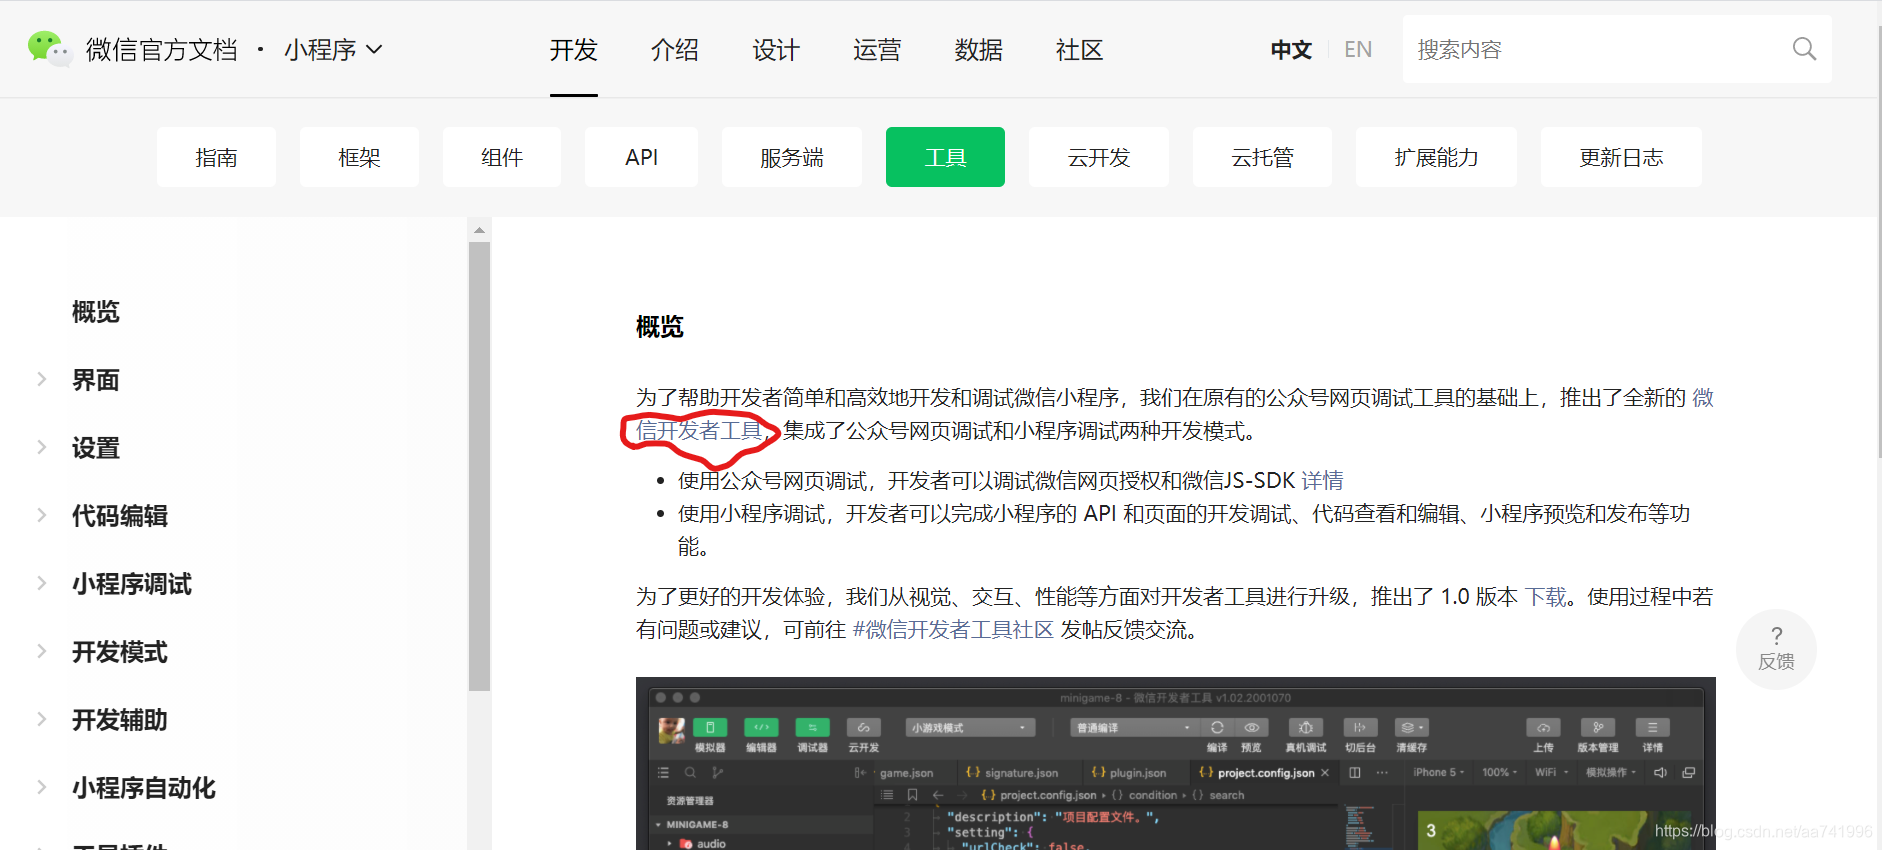Viewport: 1882px width, 850px height.
Task: Expand the 设置 sidebar section
Action: tap(42, 447)
